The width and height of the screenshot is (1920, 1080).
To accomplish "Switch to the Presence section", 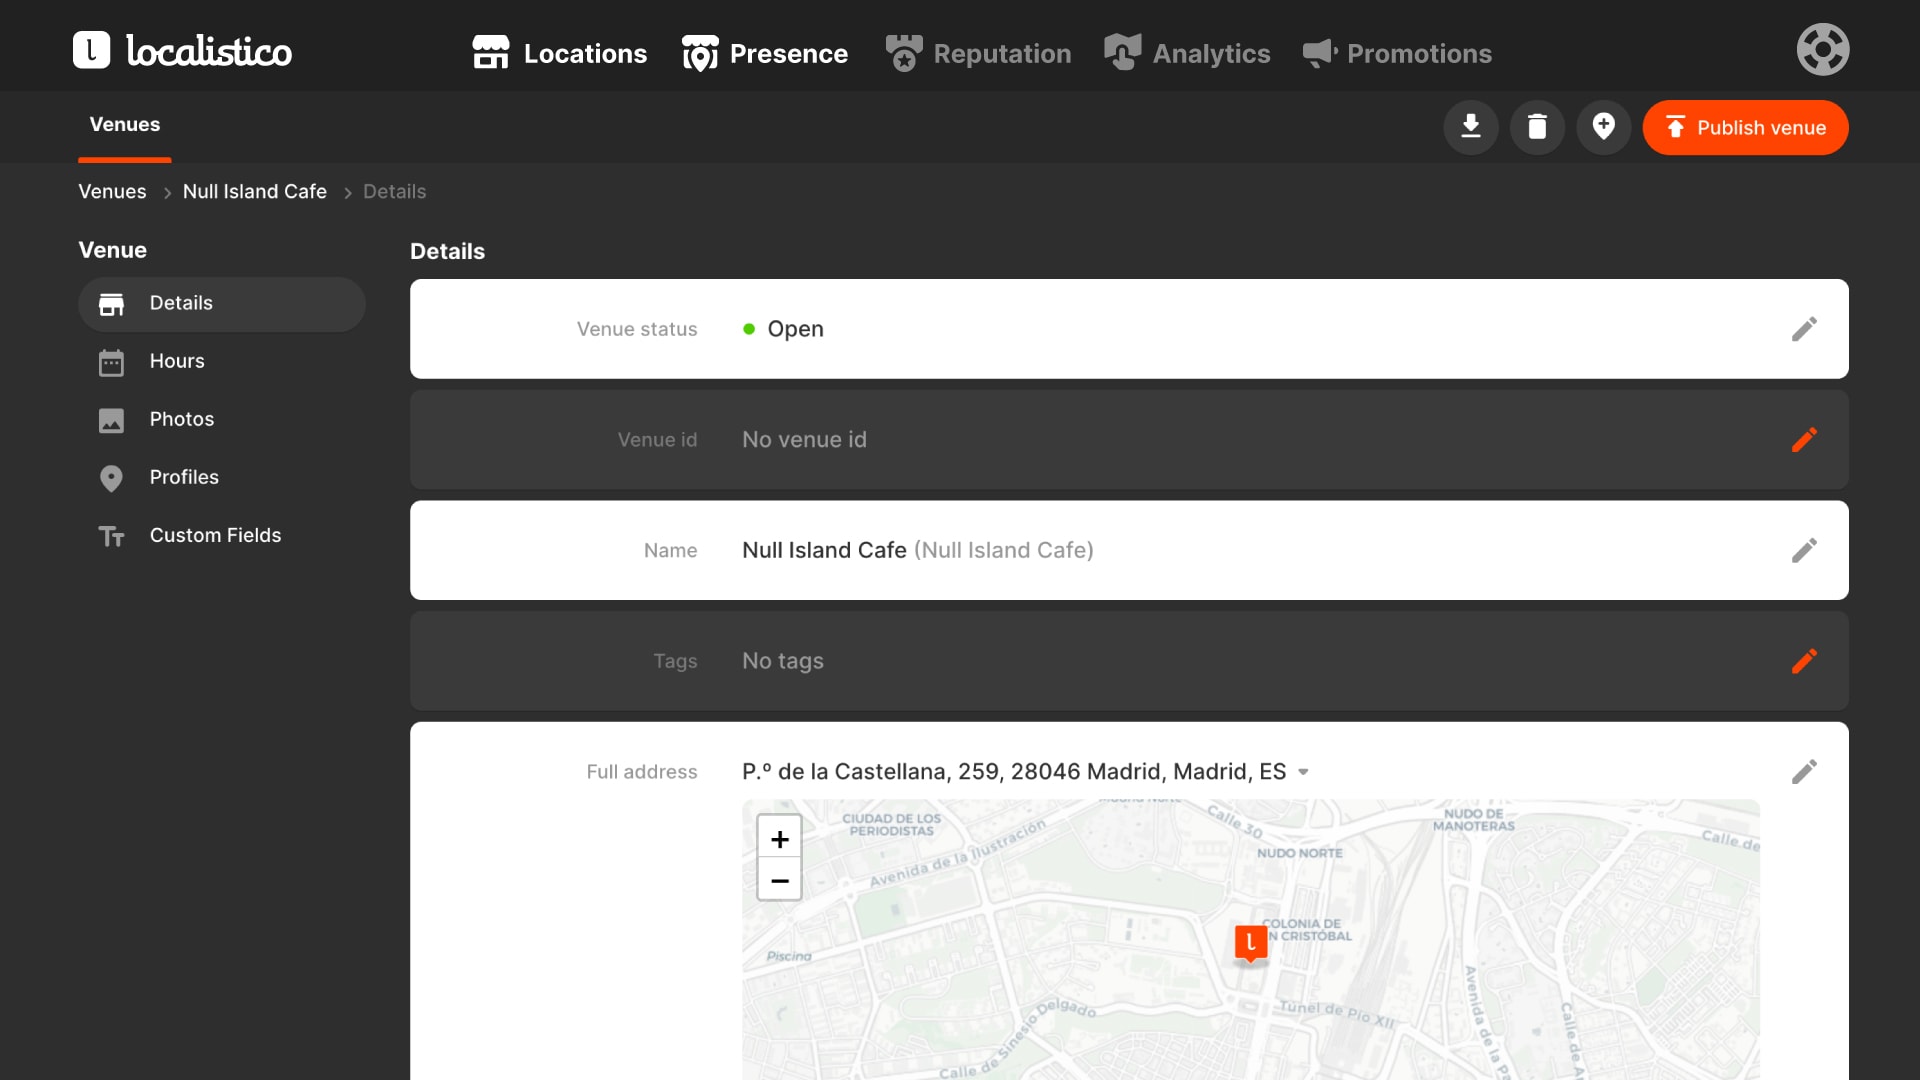I will coord(765,53).
